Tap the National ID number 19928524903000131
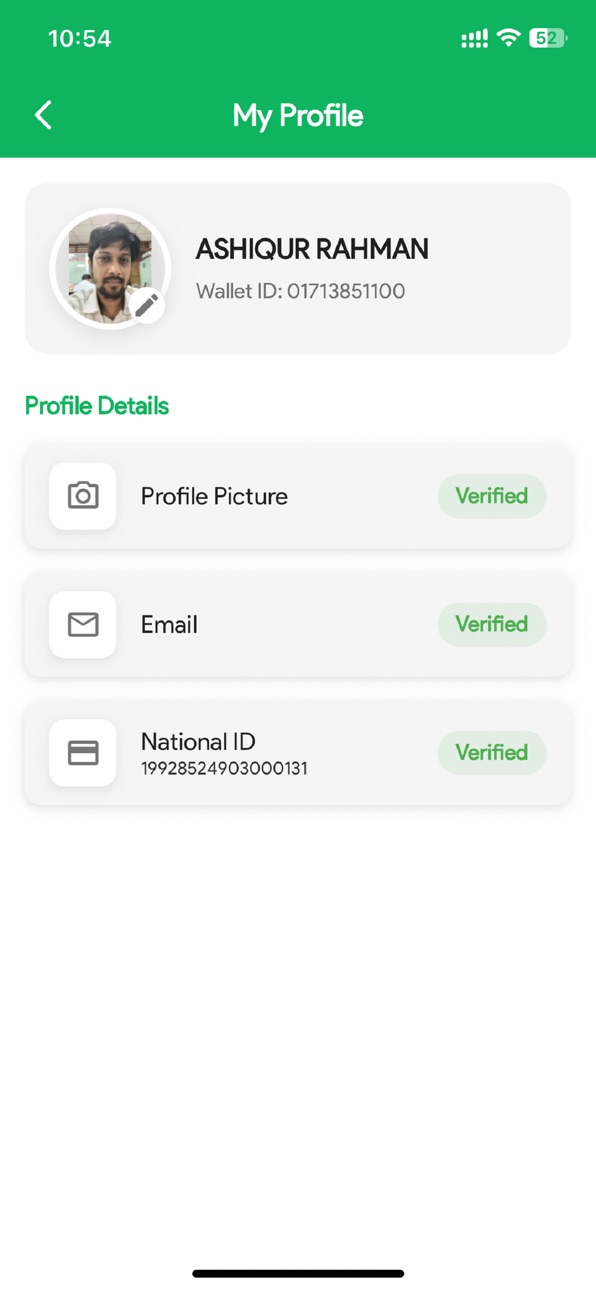The image size is (596, 1290). 224,769
